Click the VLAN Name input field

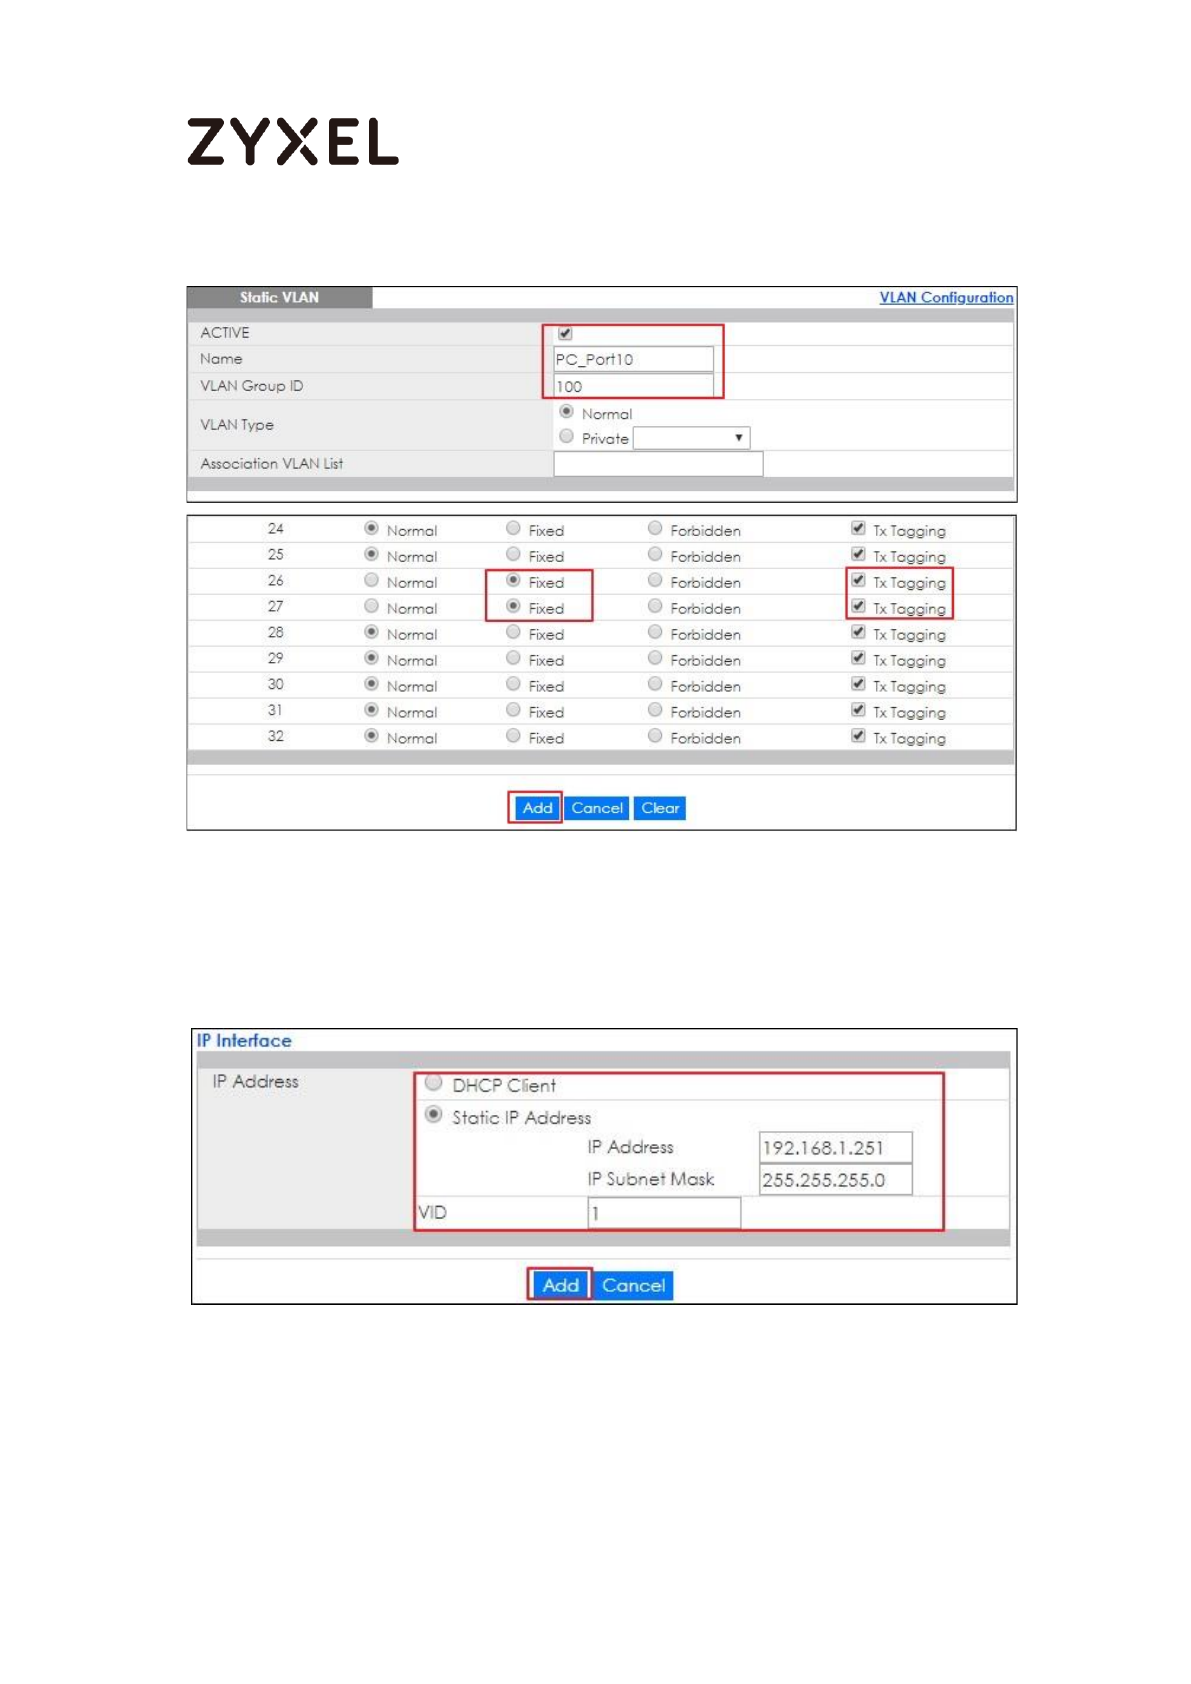[633, 359]
